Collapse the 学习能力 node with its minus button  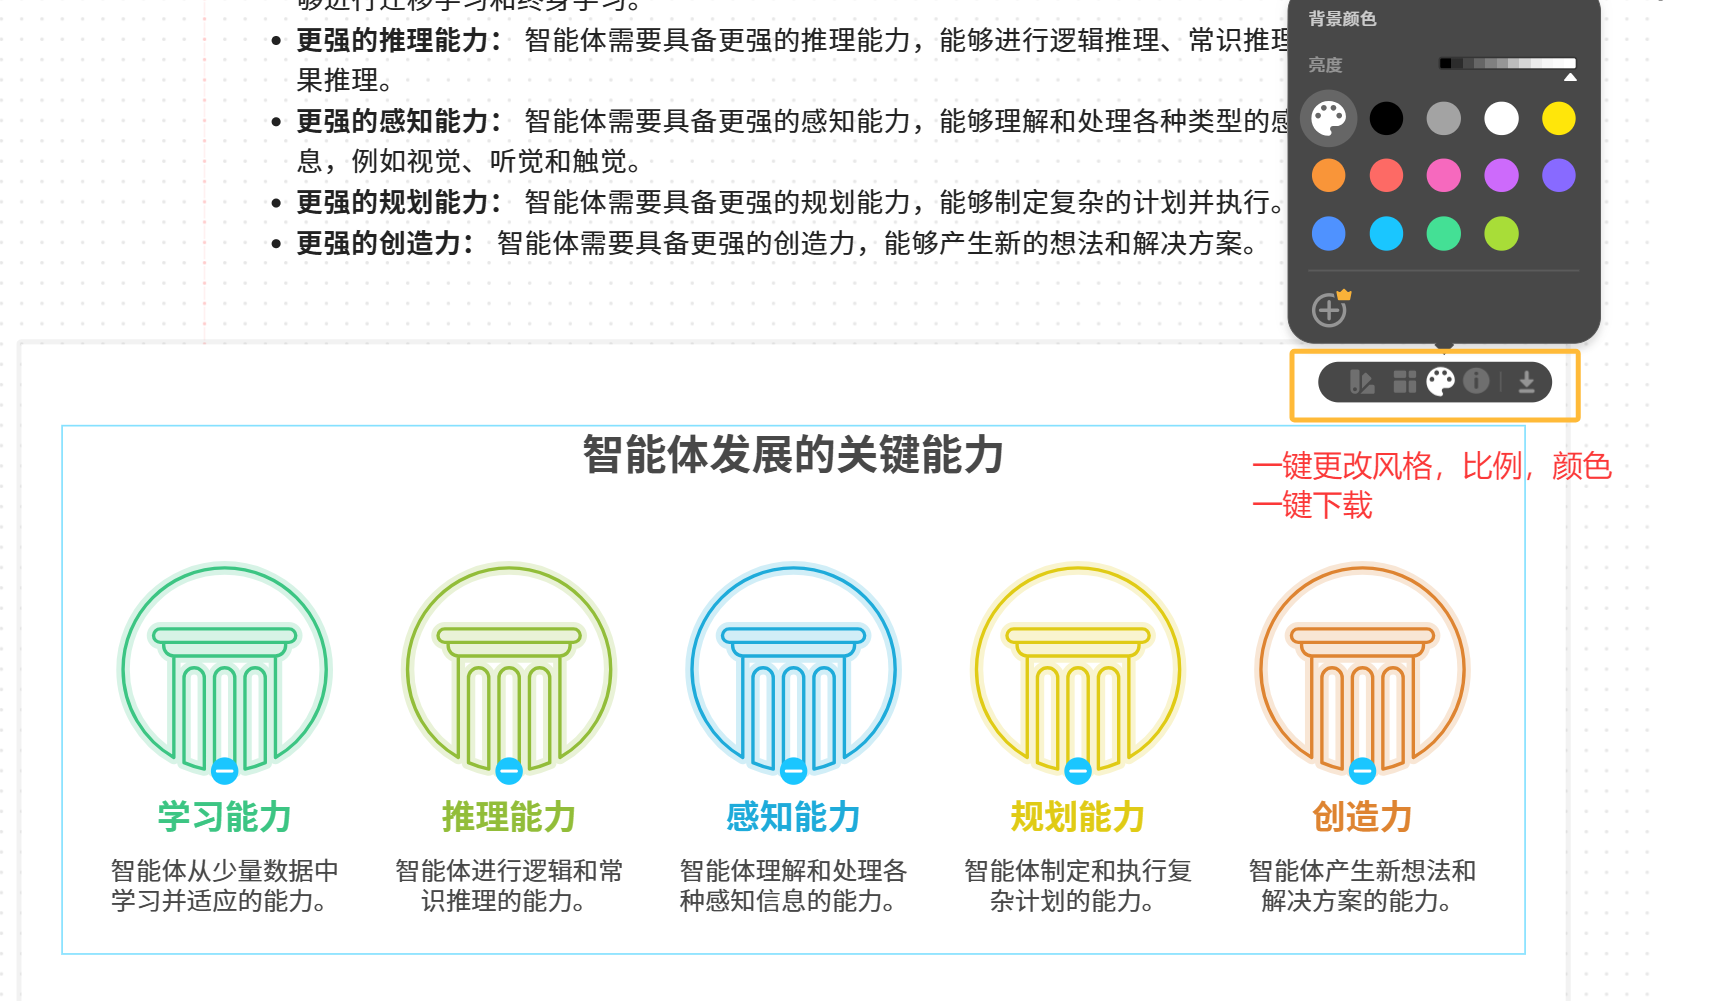[x=225, y=770]
